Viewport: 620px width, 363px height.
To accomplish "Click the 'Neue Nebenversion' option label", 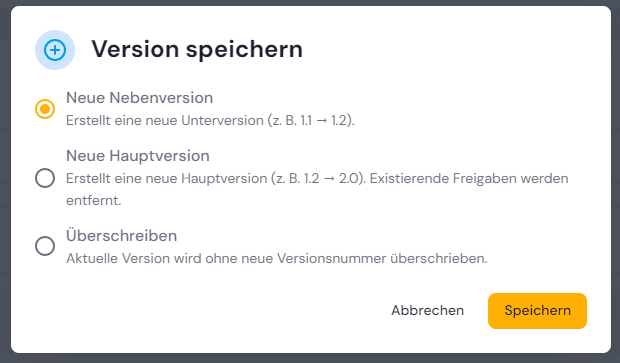I will pyautogui.click(x=140, y=98).
